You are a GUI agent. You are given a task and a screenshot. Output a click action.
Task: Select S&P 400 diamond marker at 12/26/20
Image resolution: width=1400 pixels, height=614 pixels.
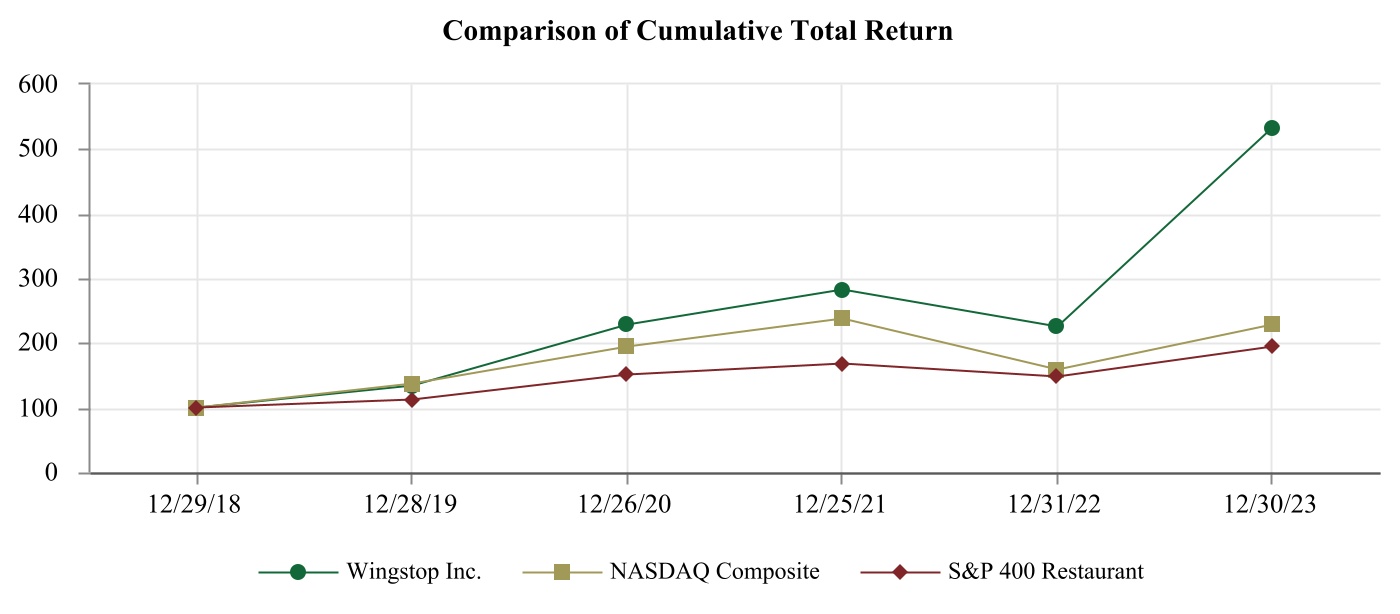click(x=626, y=374)
